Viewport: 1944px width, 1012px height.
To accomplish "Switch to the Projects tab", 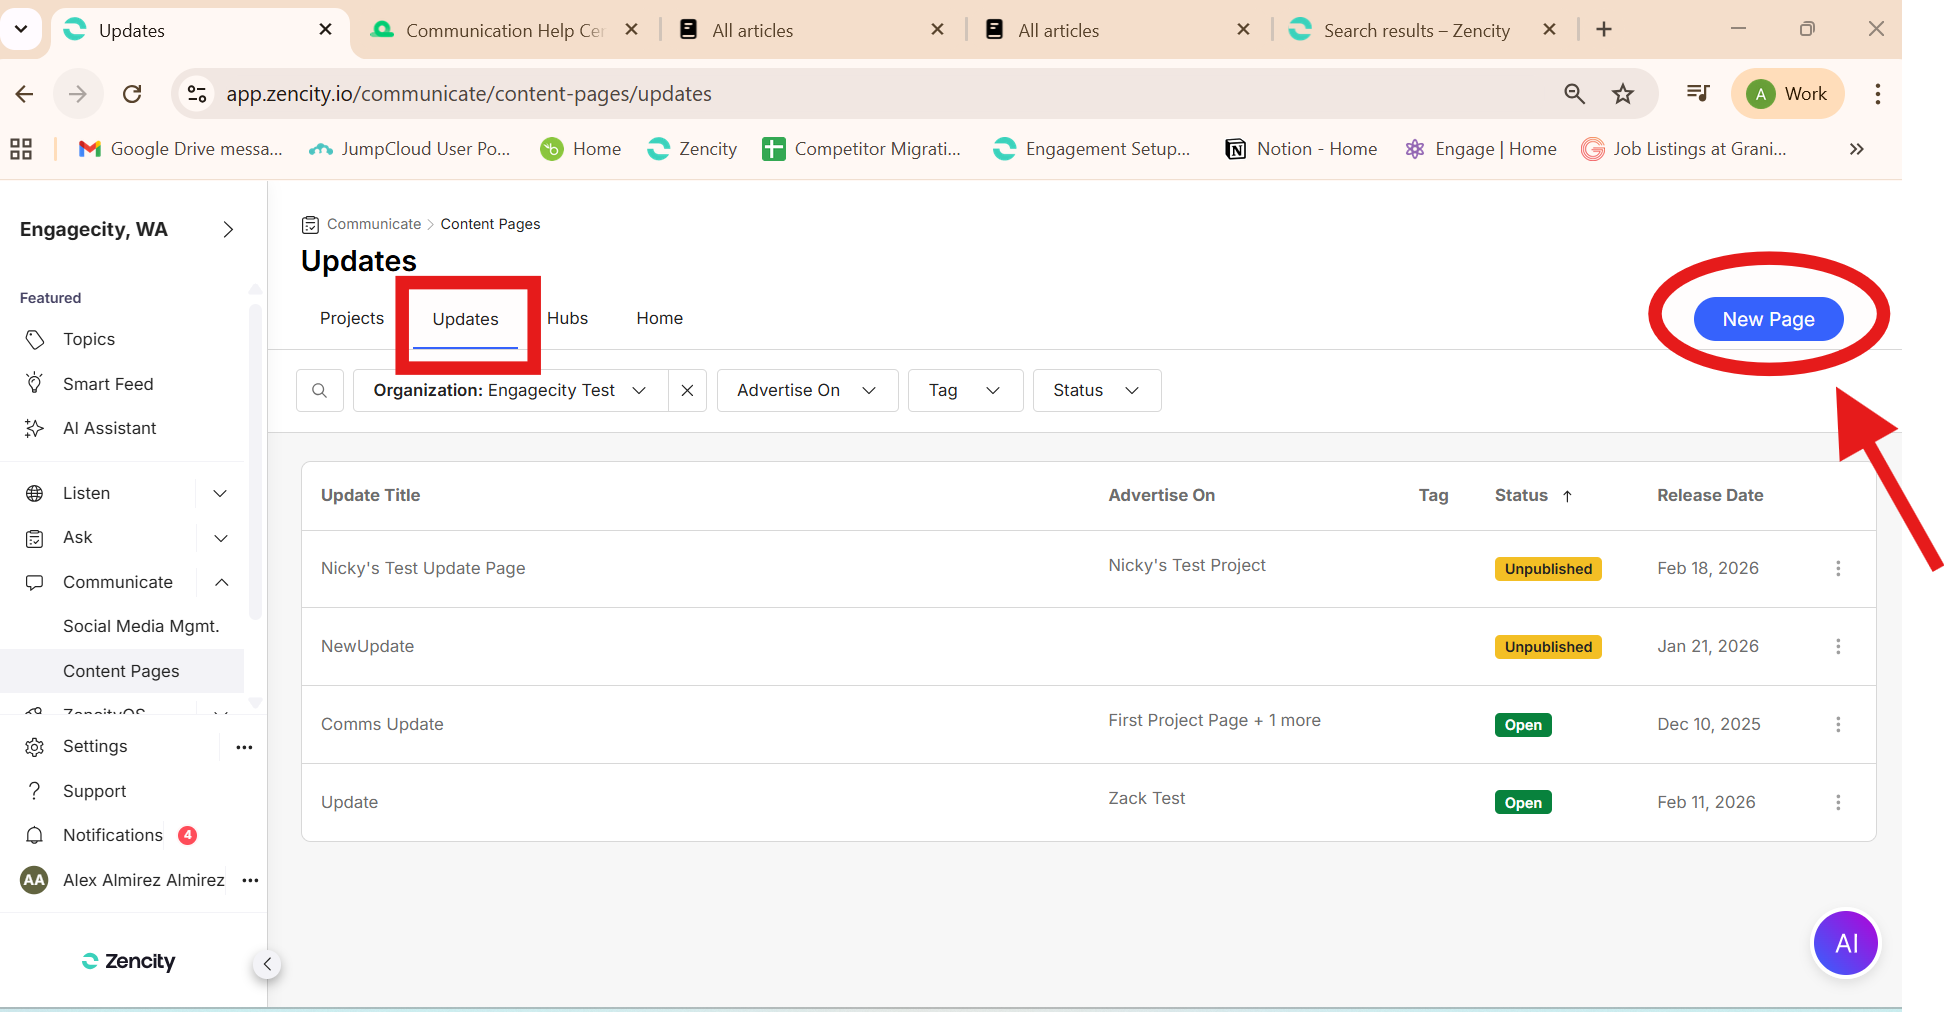I will pos(351,318).
